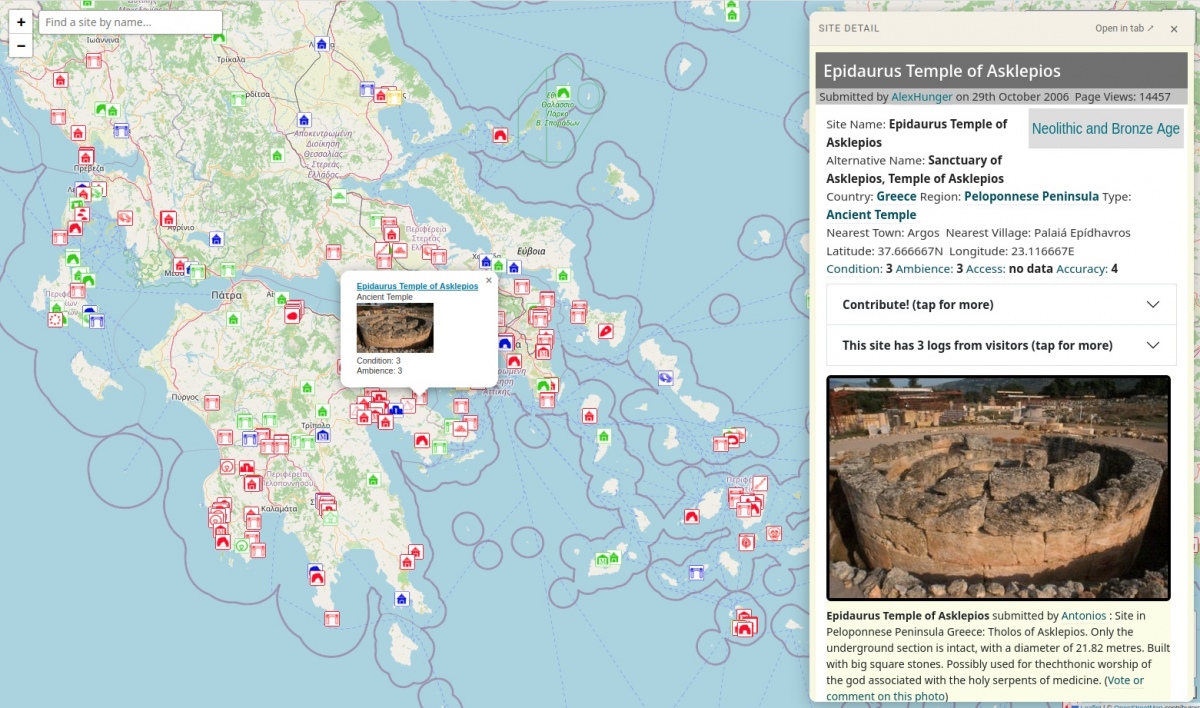Click the Longitude: 23.116667E value
The width and height of the screenshot is (1200, 708).
(x=1012, y=251)
